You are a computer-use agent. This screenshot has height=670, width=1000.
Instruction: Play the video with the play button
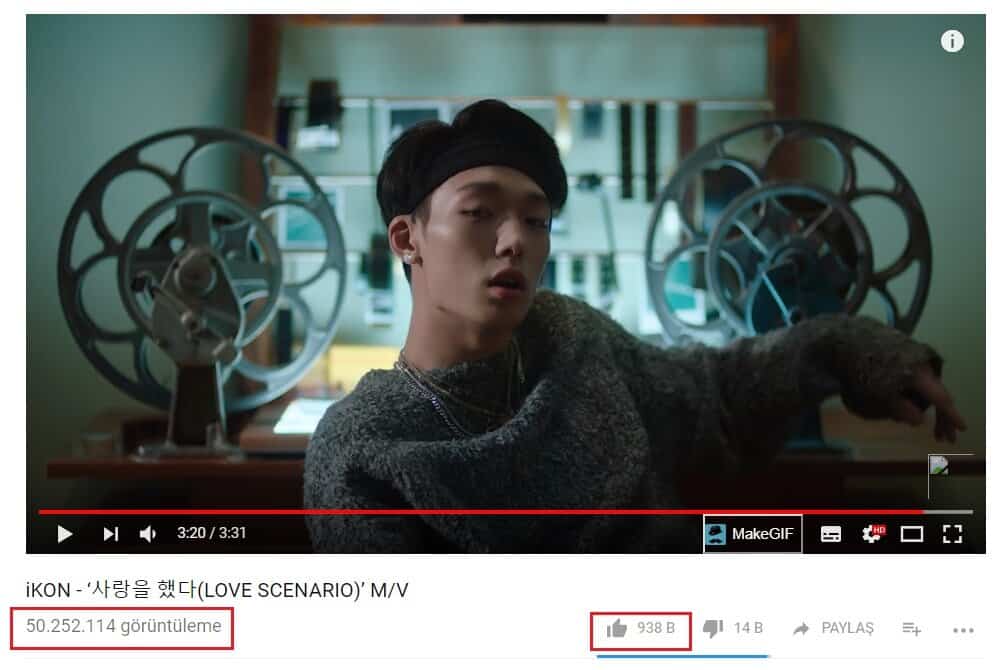[x=64, y=534]
